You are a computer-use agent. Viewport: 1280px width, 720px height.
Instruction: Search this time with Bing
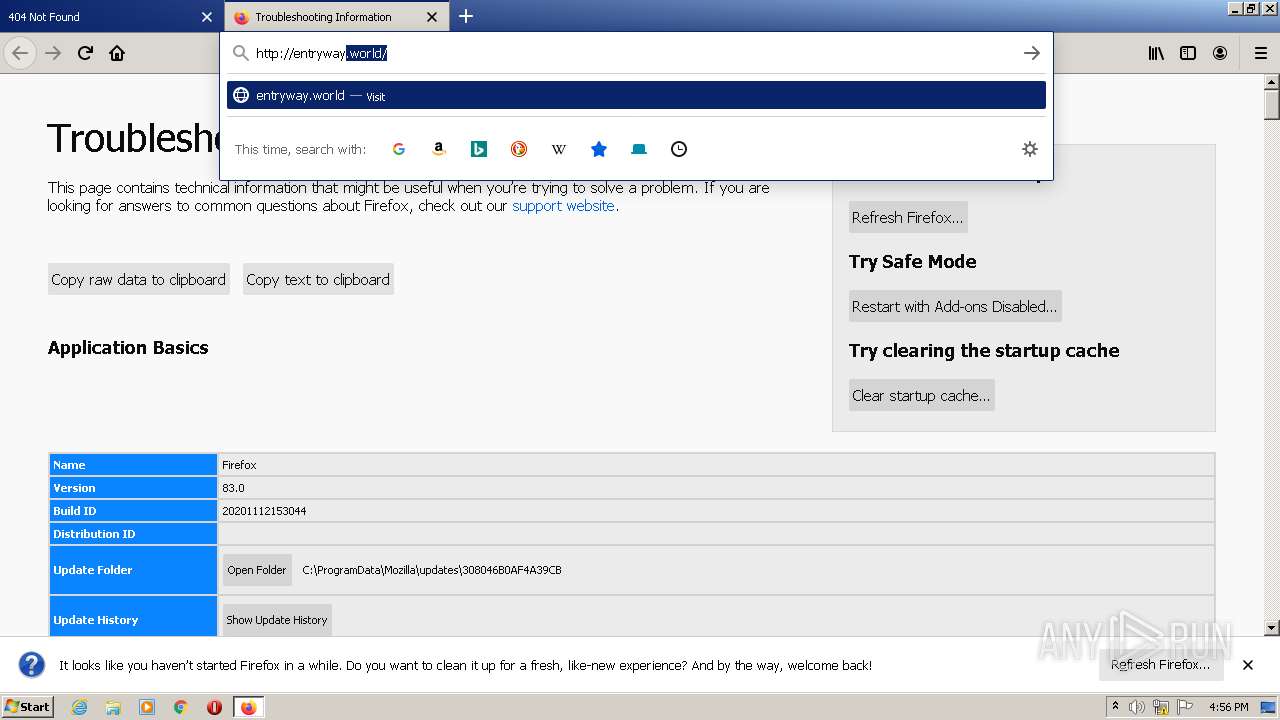click(x=479, y=149)
